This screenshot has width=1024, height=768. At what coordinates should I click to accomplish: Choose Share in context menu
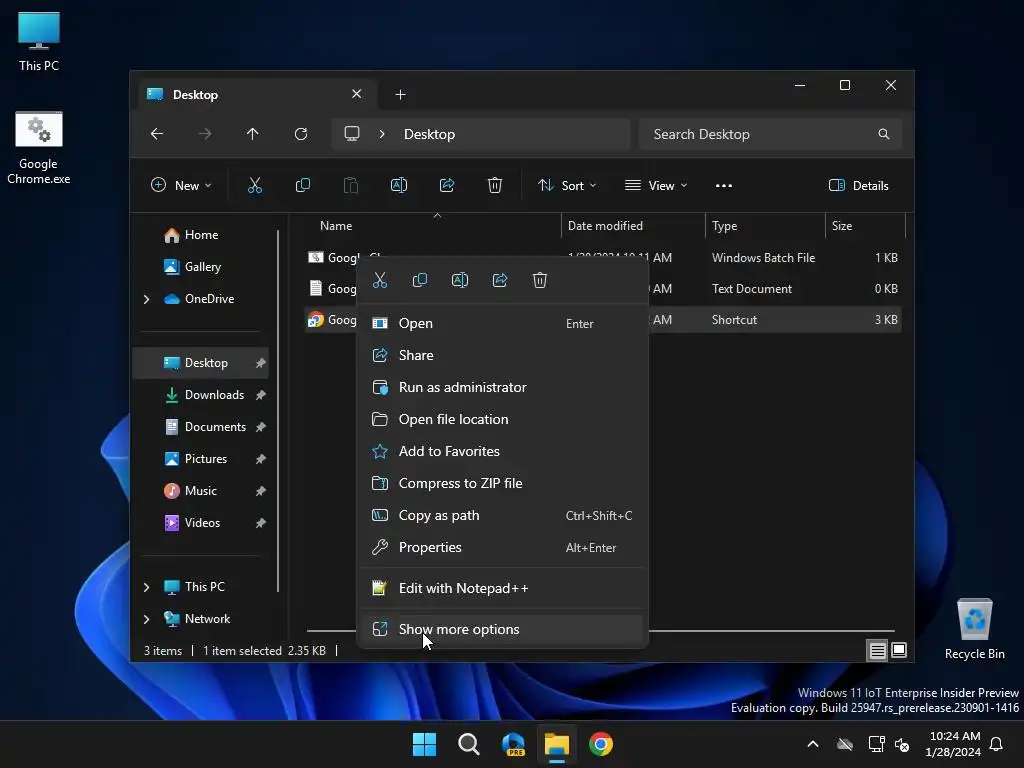(503, 355)
